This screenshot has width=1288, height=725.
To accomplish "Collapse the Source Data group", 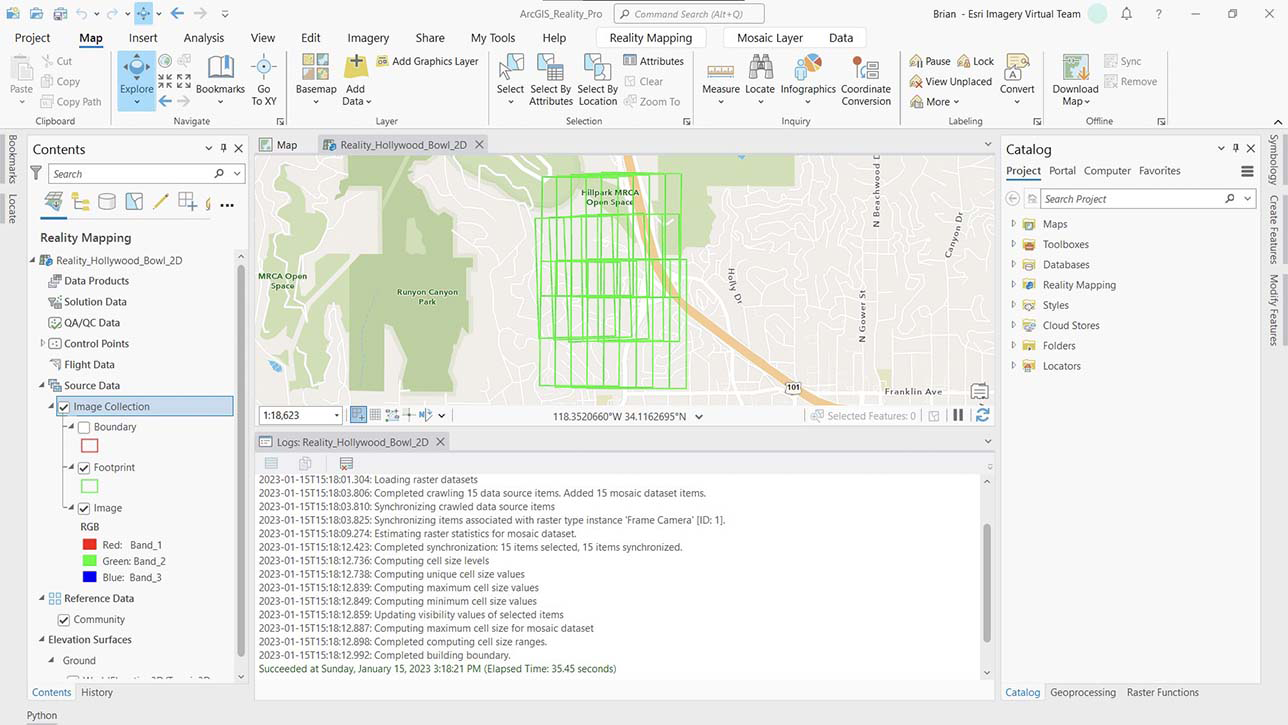I will pos(42,385).
